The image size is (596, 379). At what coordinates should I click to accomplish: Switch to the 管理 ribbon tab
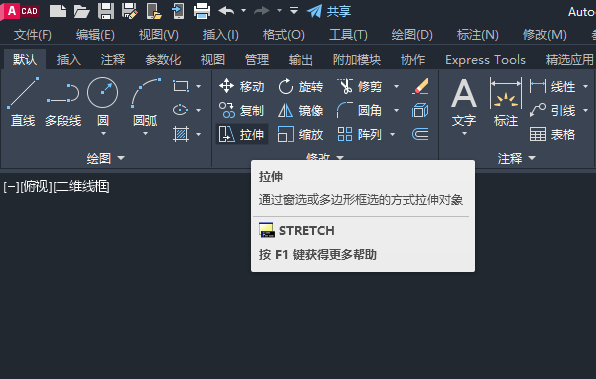tap(257, 60)
